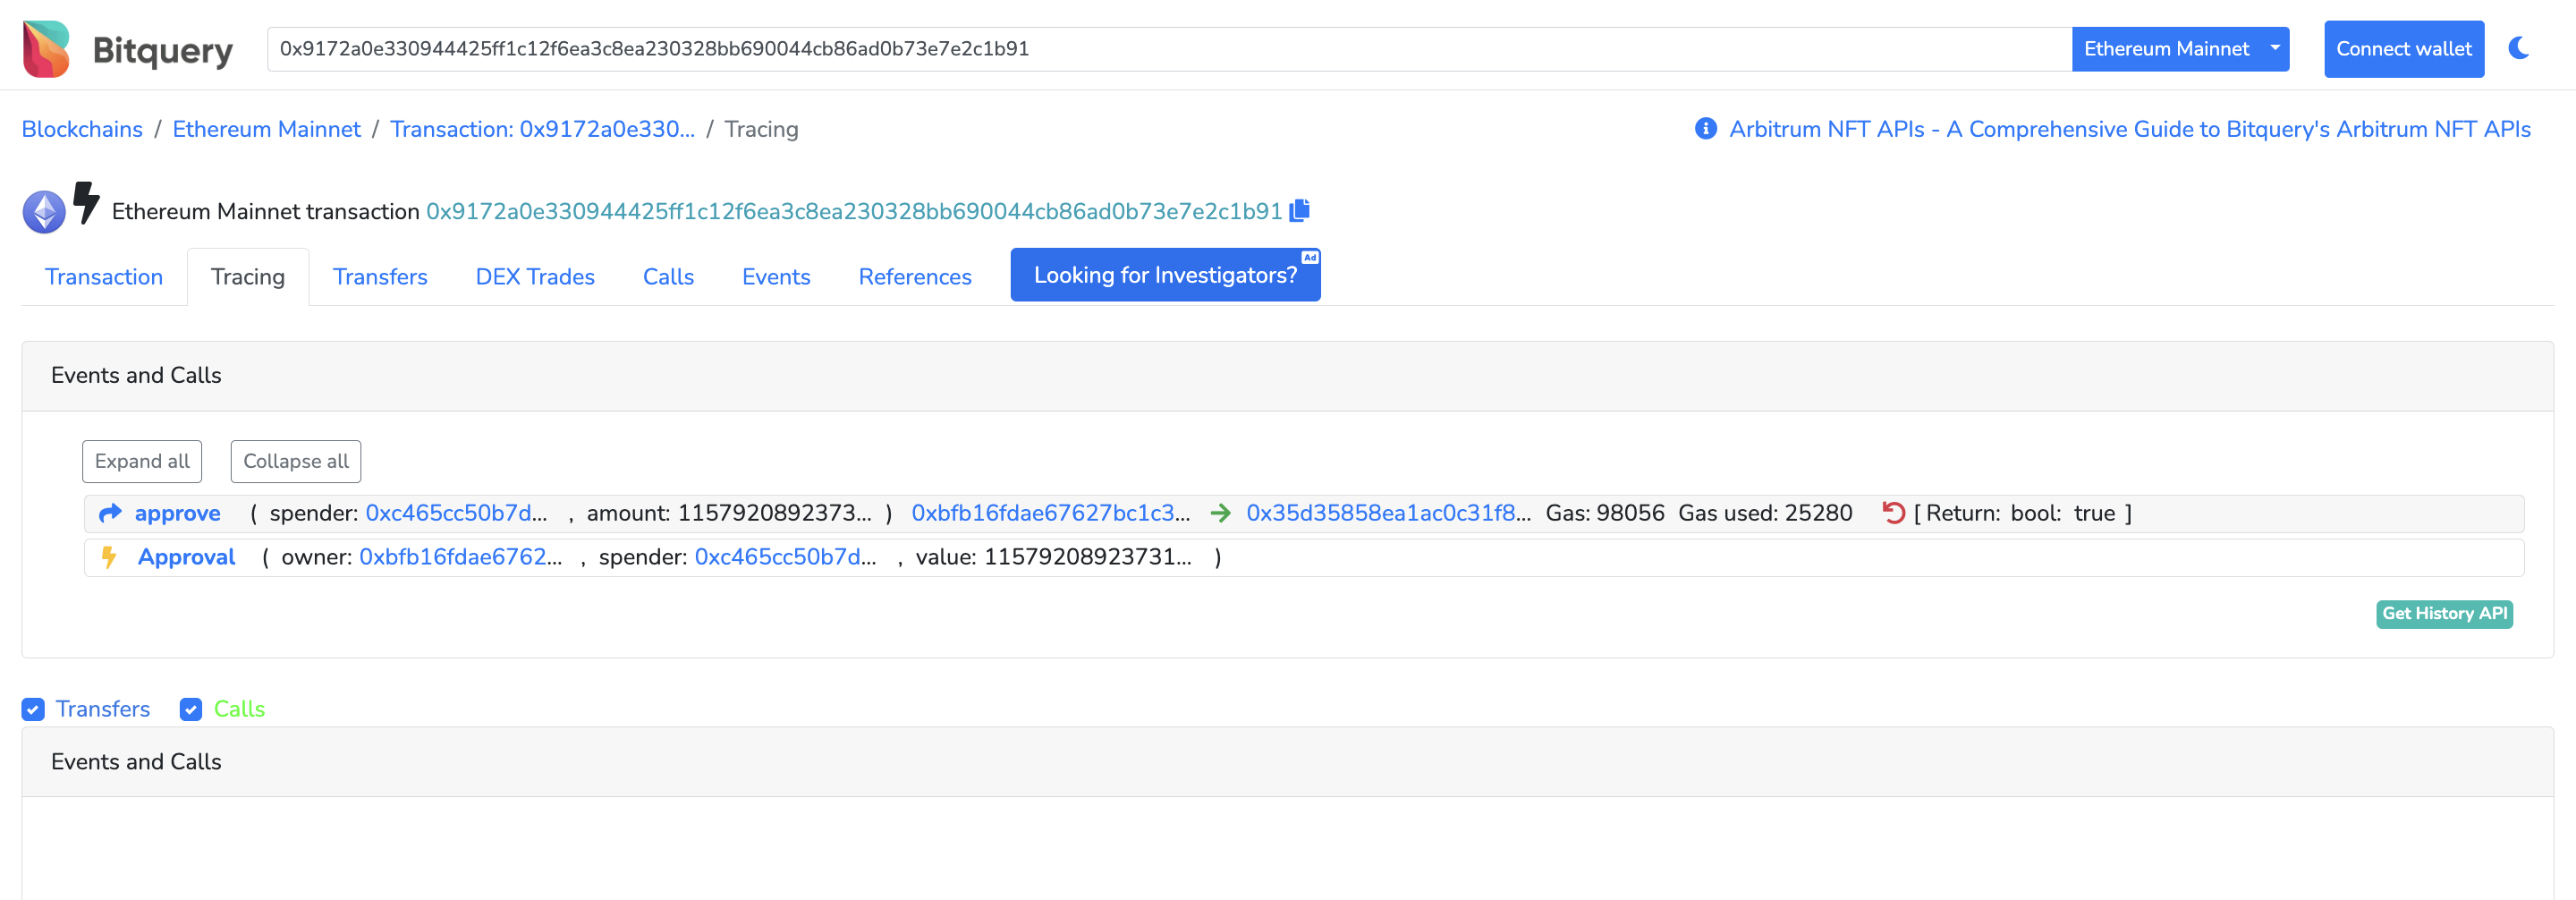2576x900 pixels.
Task: Click the approve method name link
Action: pyautogui.click(x=178, y=513)
